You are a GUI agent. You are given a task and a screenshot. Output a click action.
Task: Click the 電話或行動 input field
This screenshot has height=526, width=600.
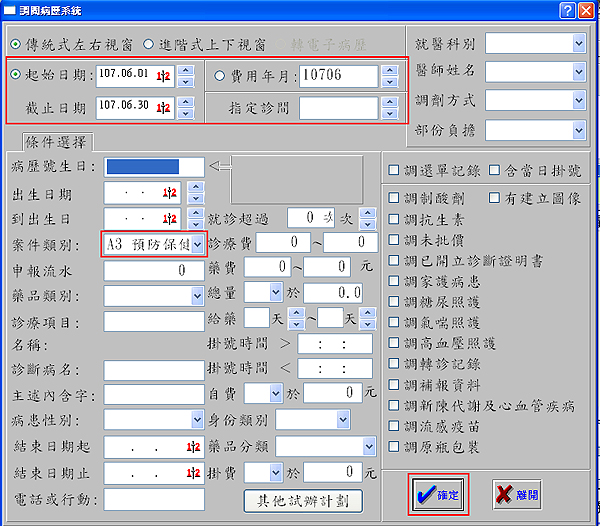click(153, 499)
